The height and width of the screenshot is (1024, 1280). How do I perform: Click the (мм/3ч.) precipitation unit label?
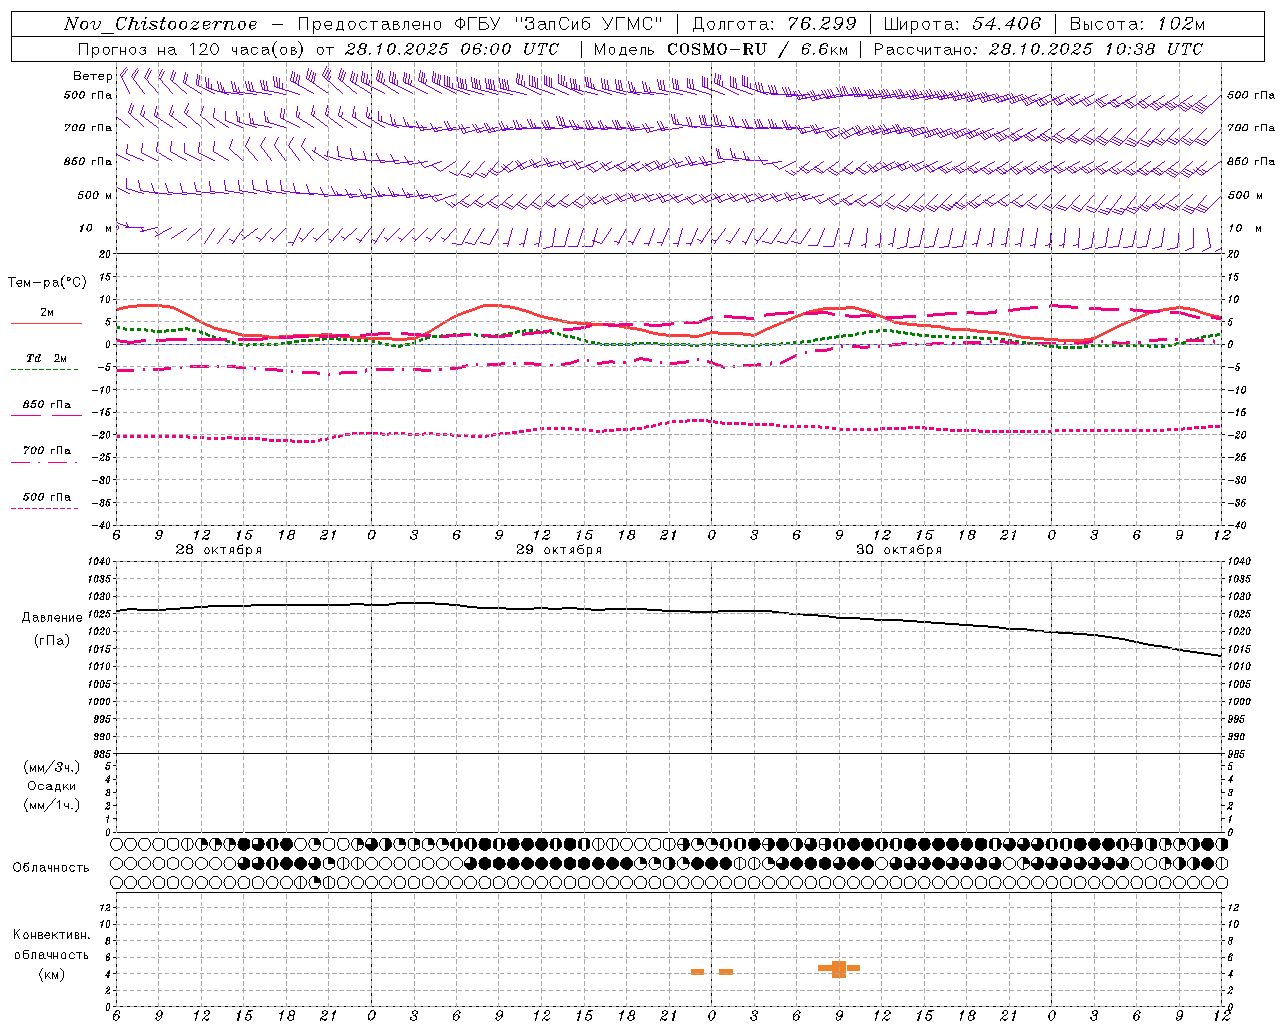coord(52,767)
